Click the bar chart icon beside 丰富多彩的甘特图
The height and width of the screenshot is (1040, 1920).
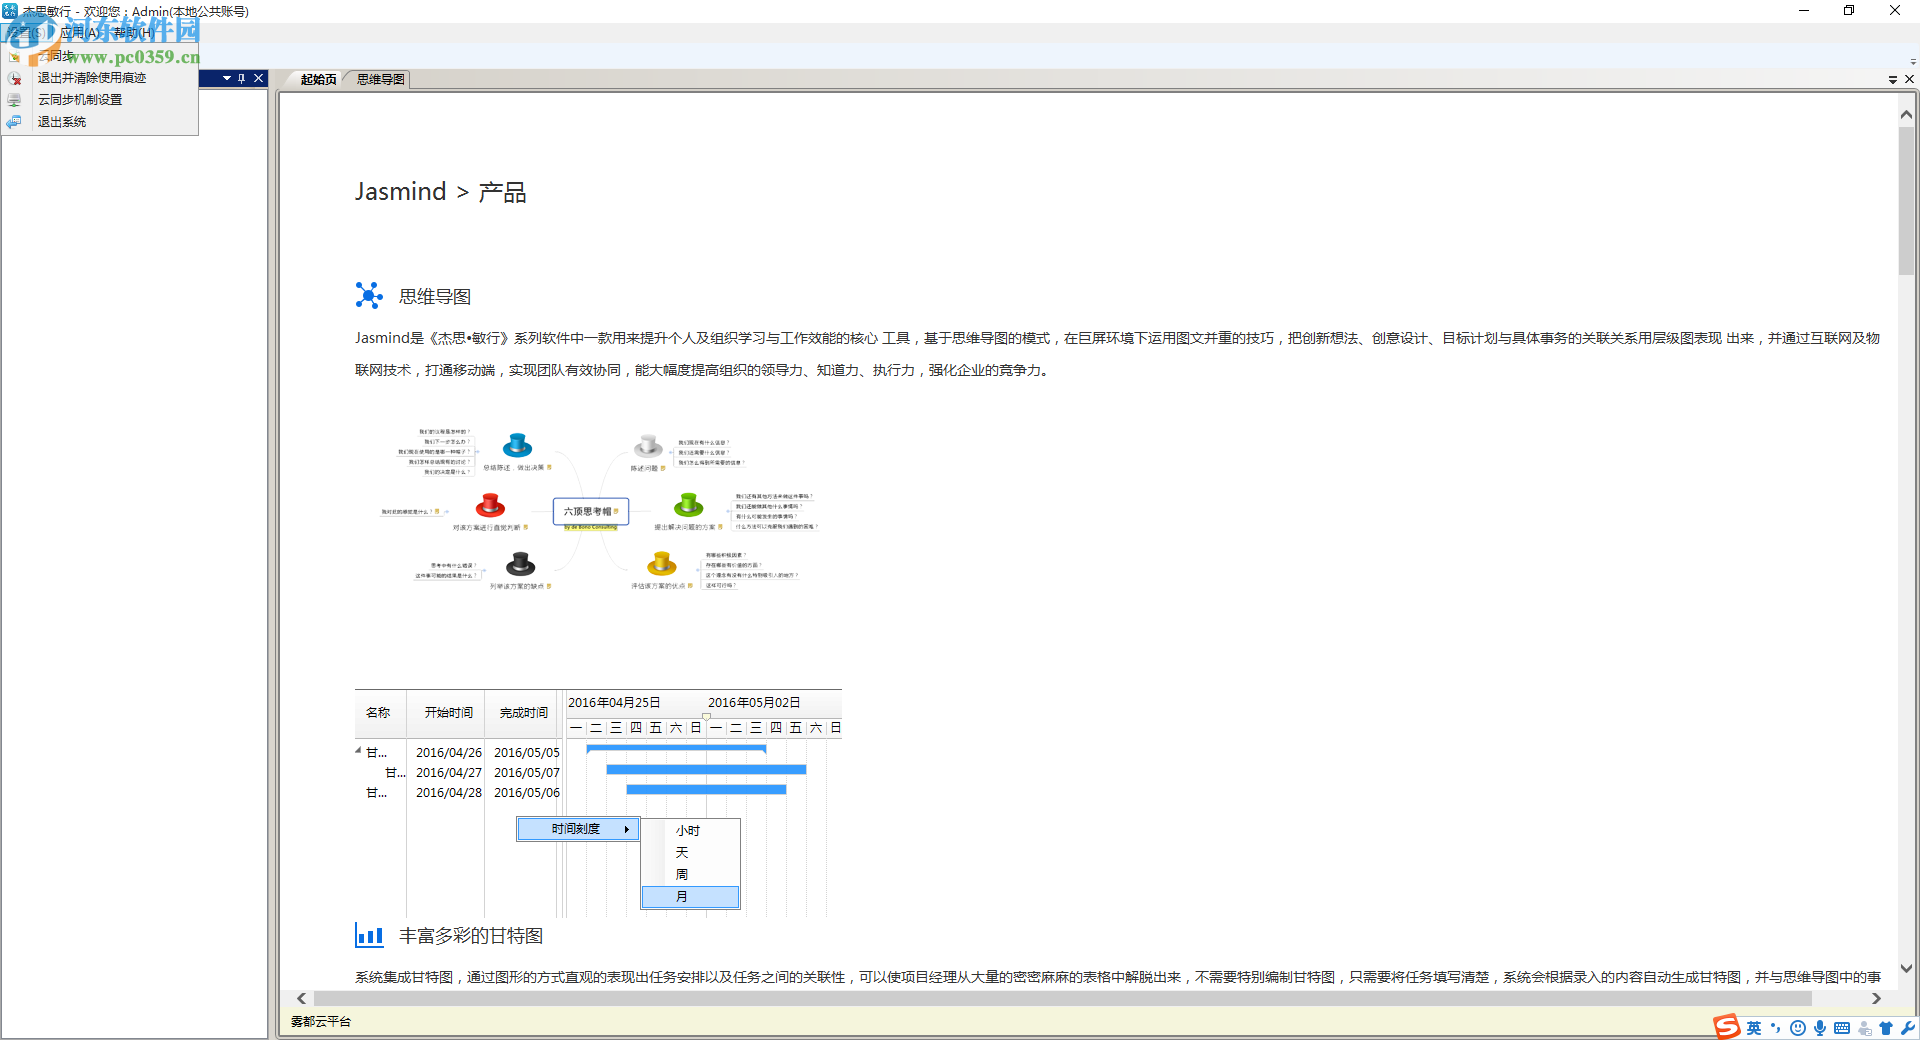[x=369, y=935]
